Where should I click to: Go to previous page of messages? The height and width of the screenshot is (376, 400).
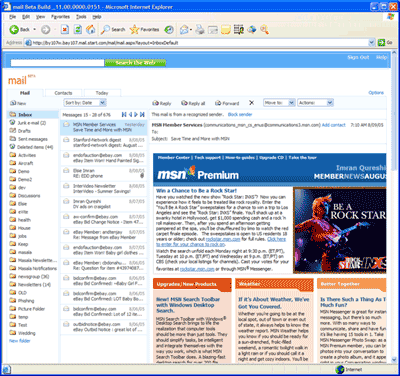(x=130, y=114)
